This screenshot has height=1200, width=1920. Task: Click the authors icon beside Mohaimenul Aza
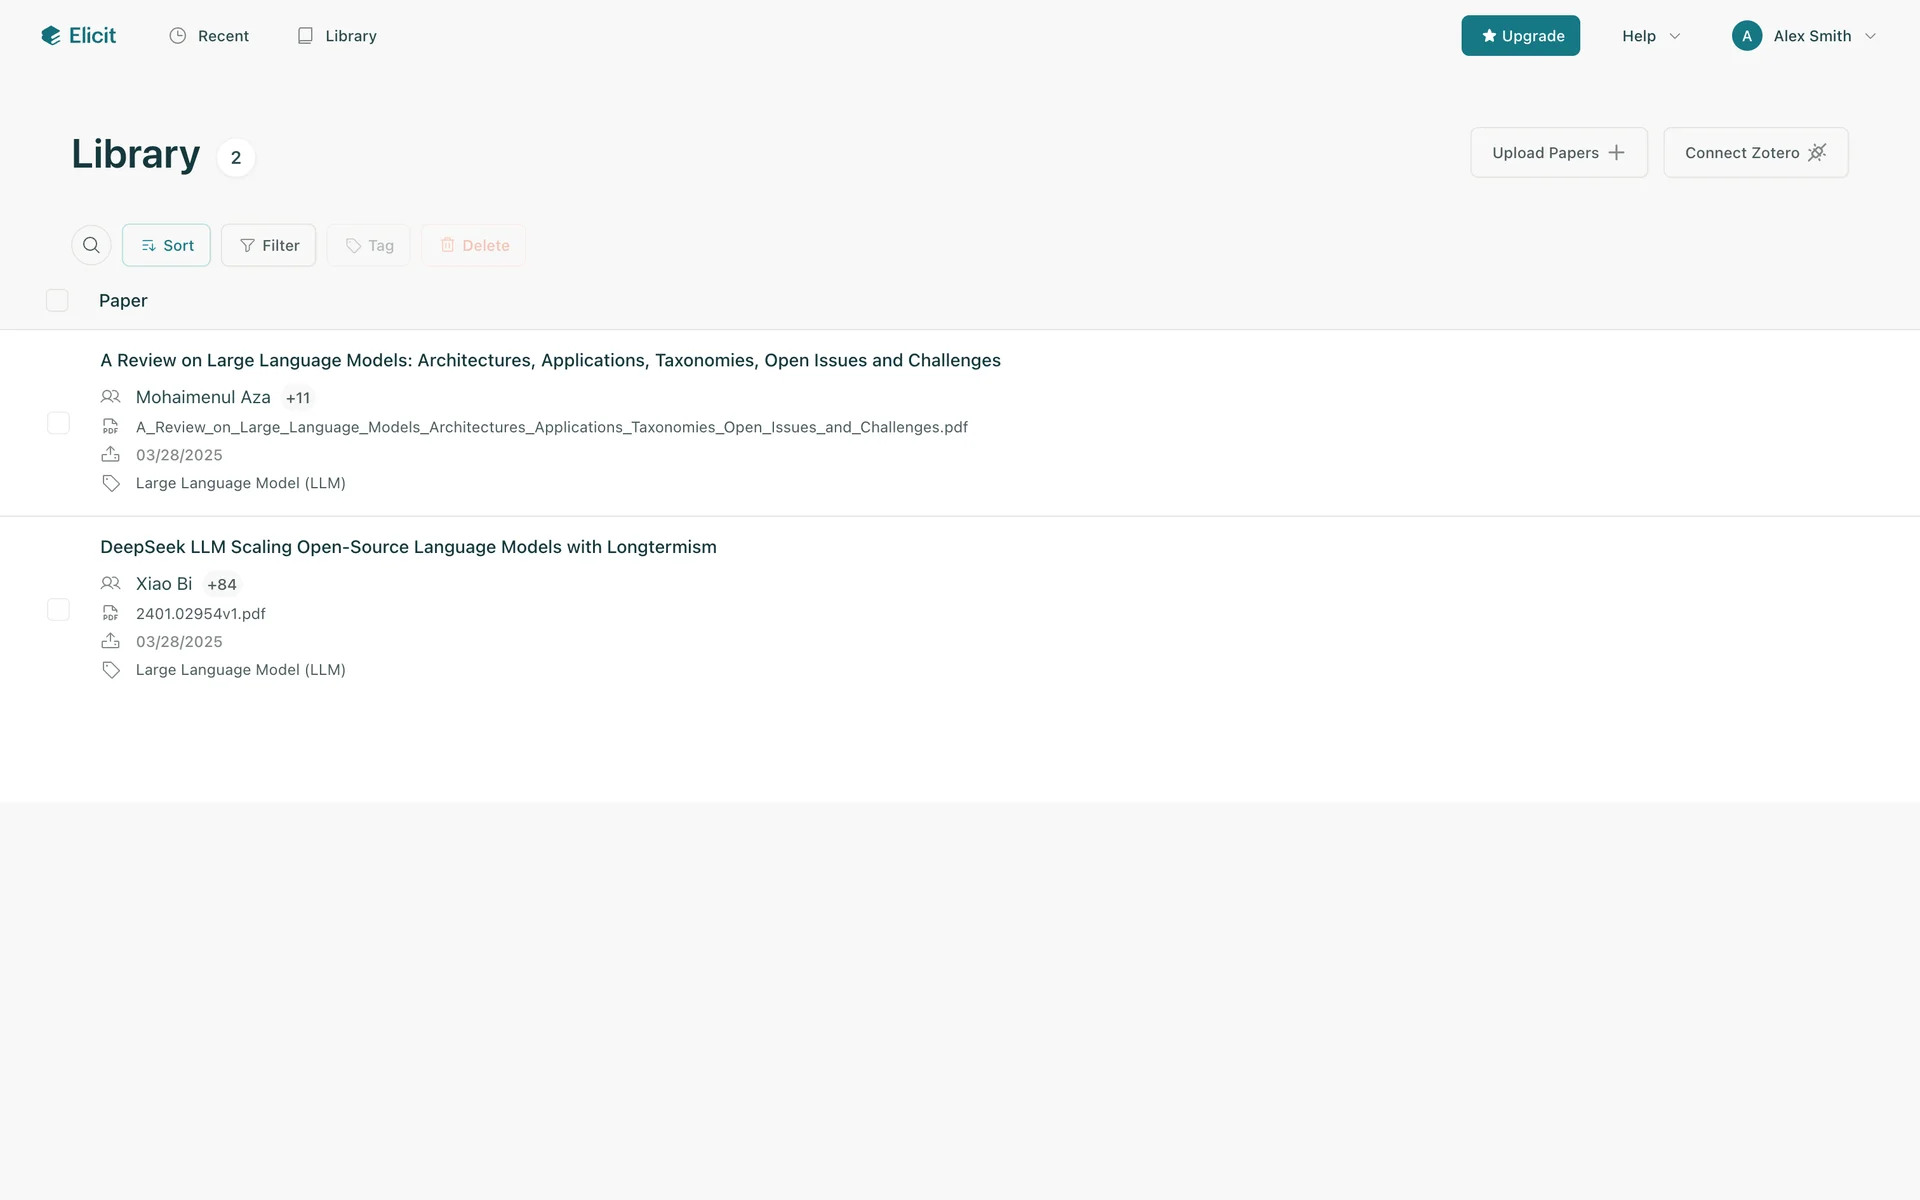111,397
